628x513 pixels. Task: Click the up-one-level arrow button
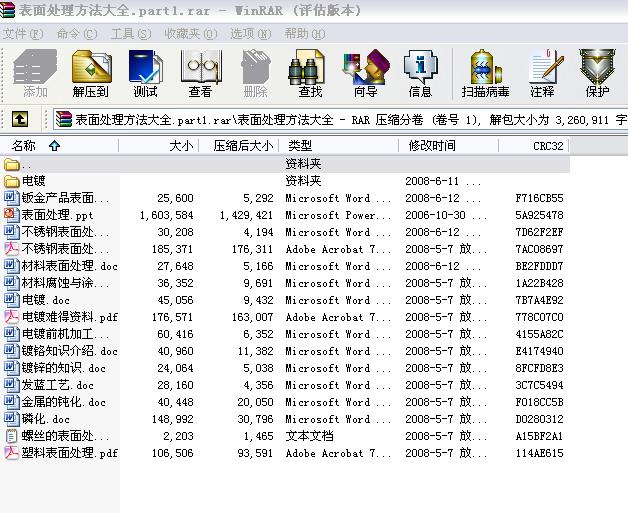(20, 119)
